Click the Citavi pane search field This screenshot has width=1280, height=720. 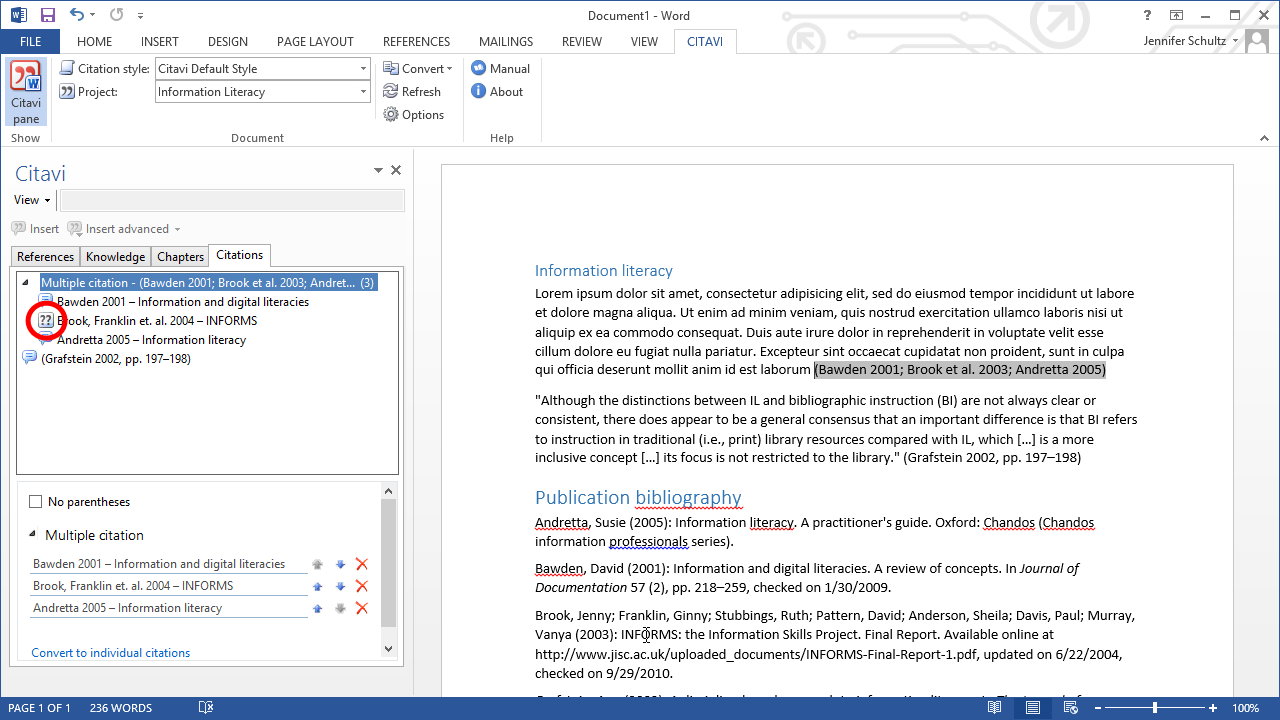click(232, 200)
